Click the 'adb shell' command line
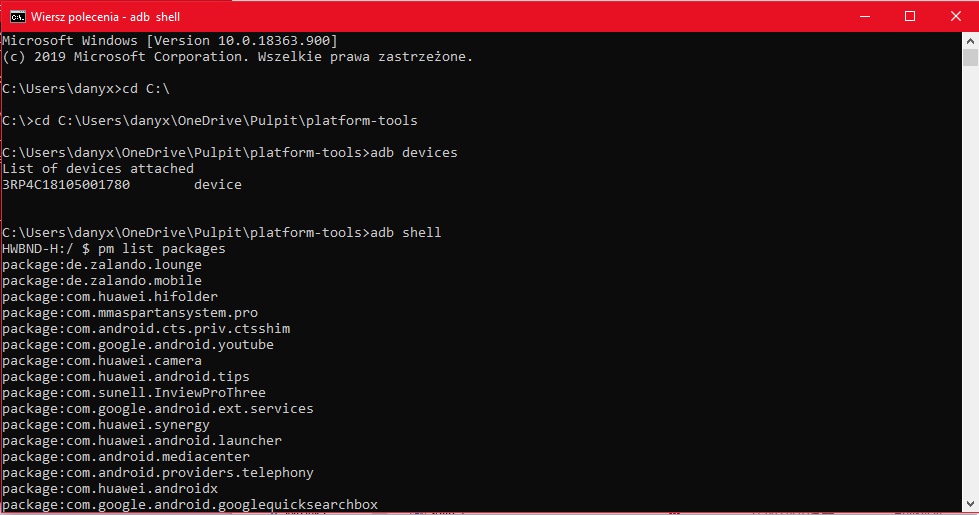 222,232
